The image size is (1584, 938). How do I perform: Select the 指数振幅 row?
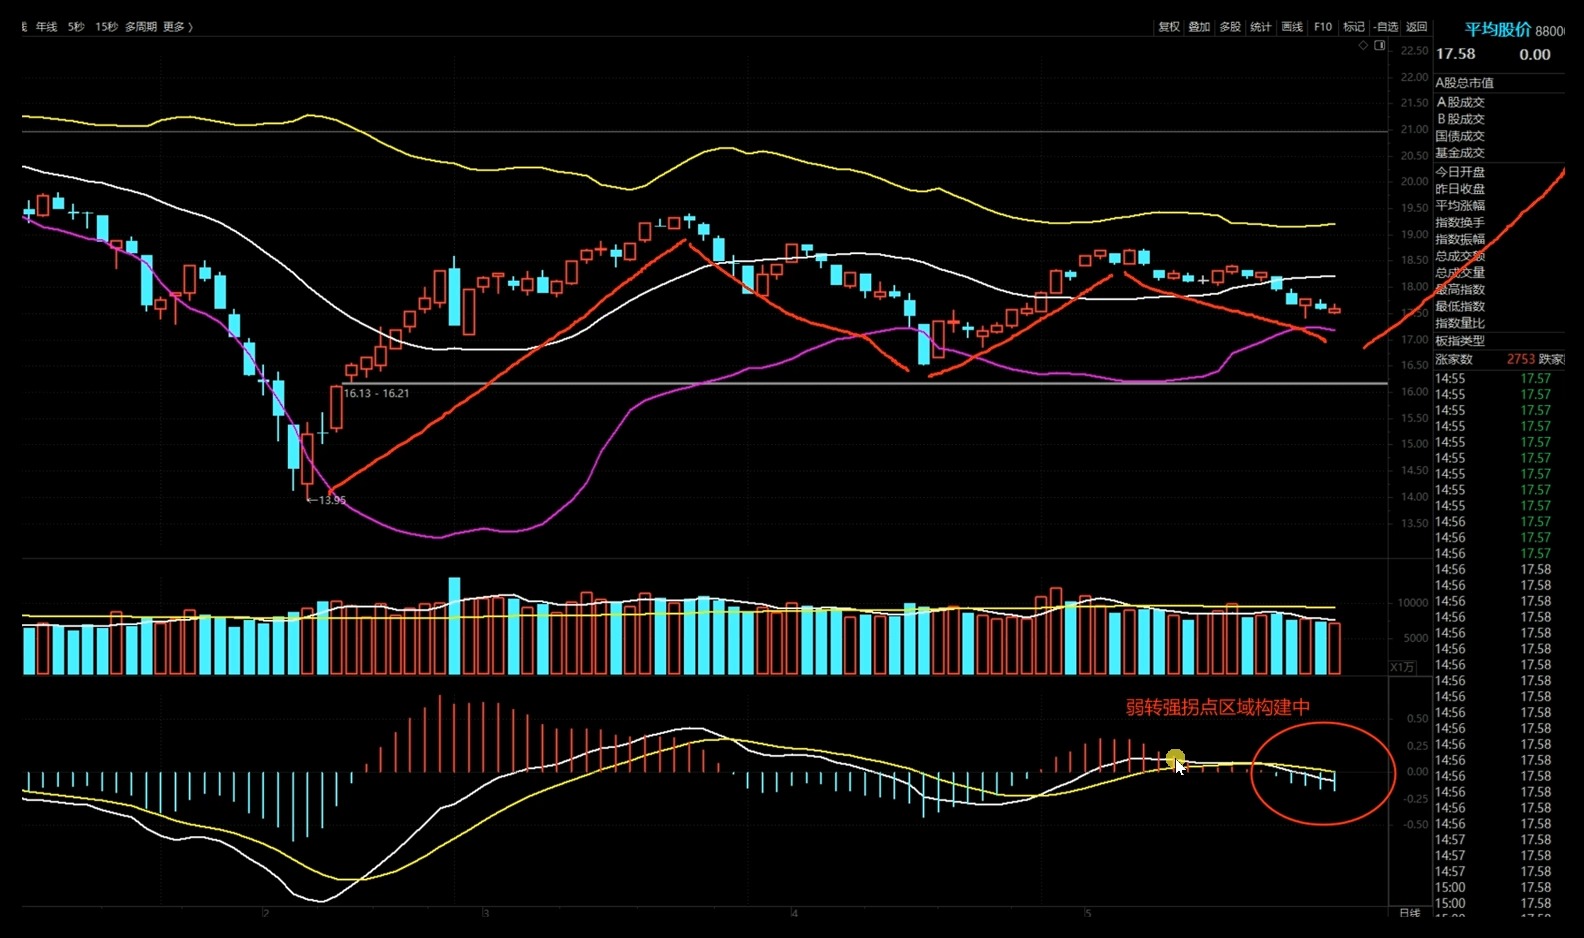tap(1460, 239)
